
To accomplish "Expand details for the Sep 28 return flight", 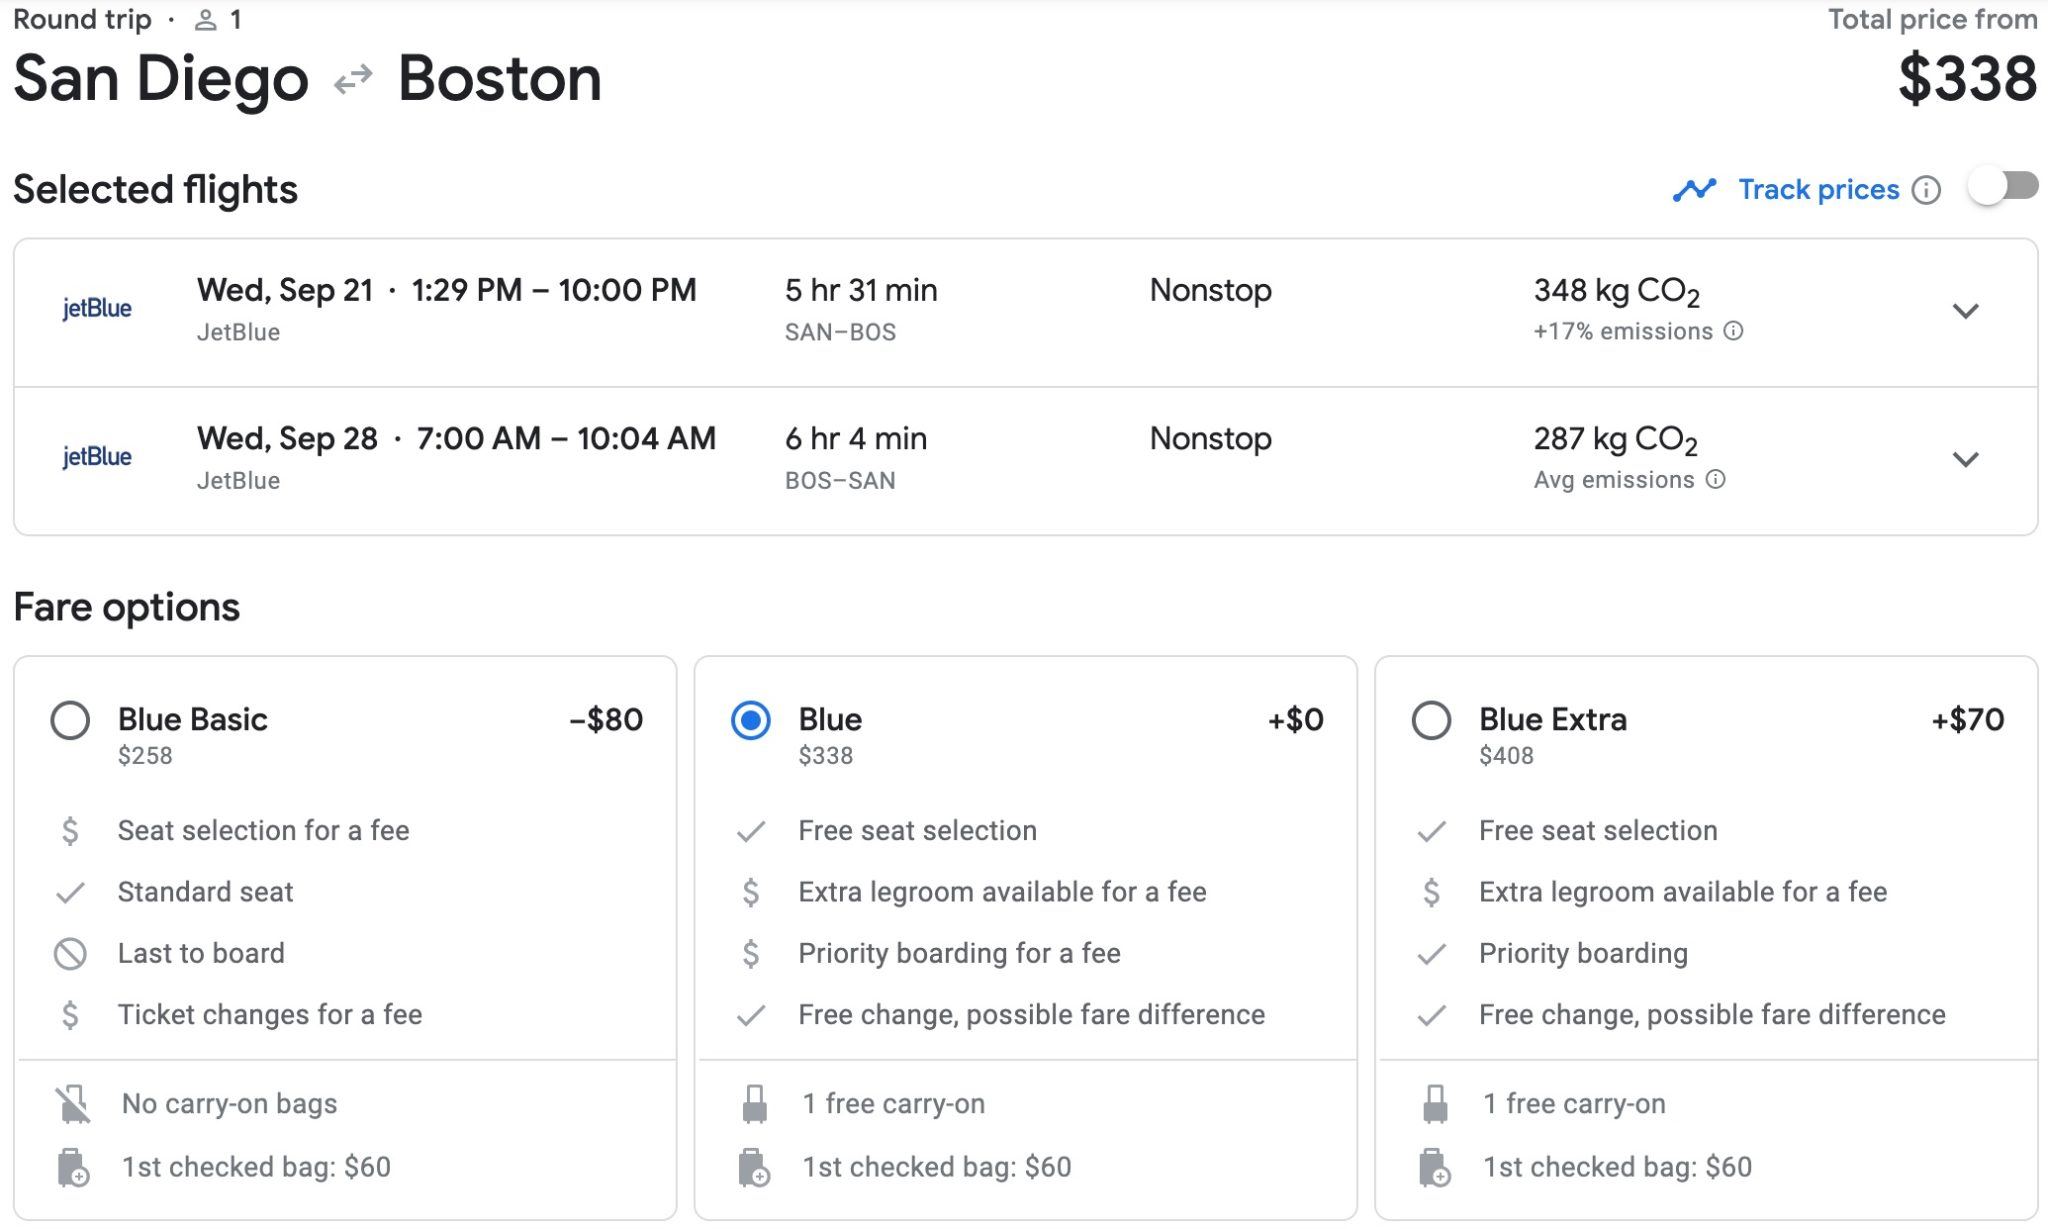I will point(1966,460).
